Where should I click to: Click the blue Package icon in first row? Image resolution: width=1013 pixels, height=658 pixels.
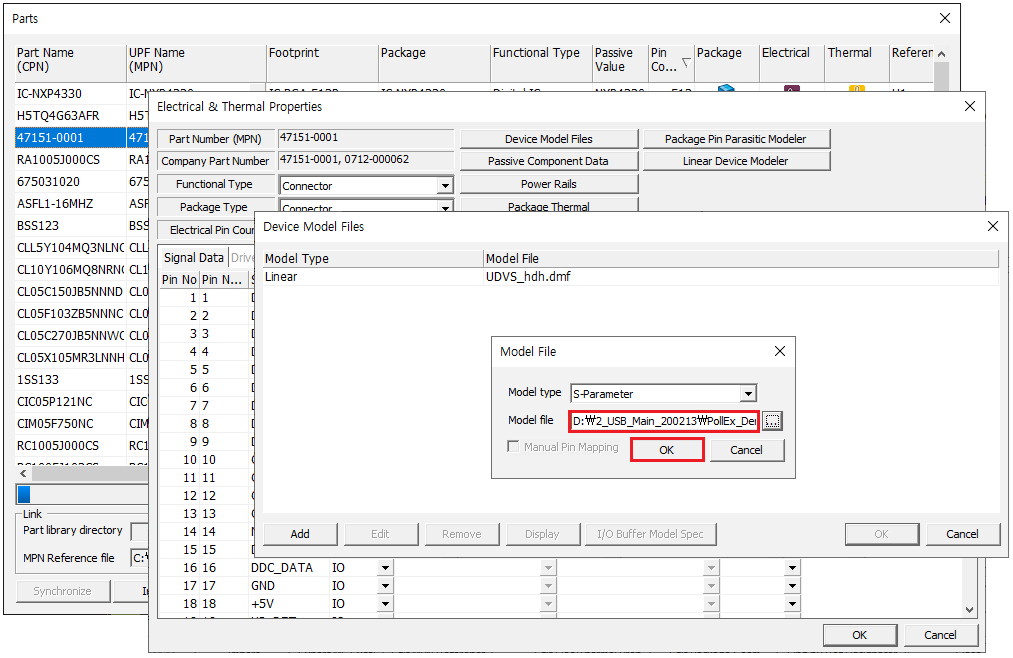pos(726,88)
